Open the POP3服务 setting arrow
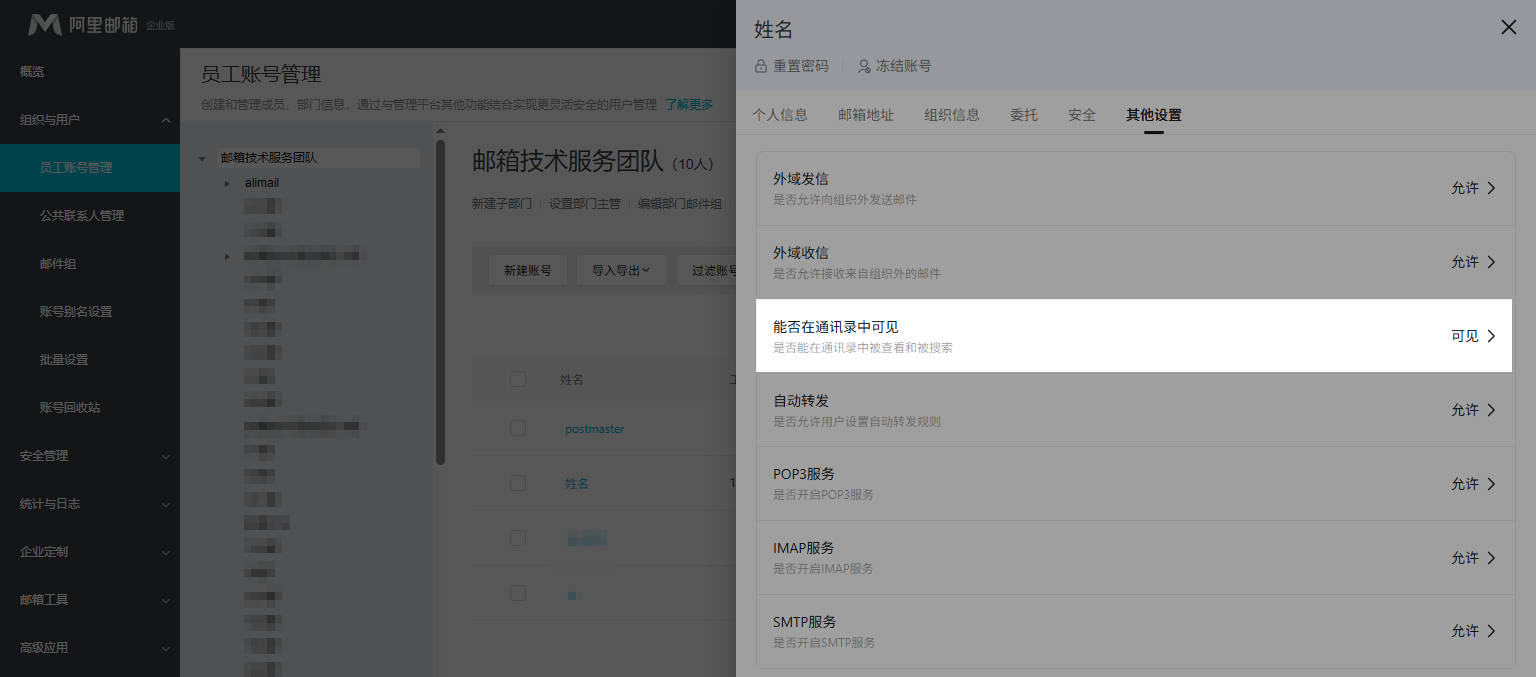The image size is (1536, 677). point(1491,484)
